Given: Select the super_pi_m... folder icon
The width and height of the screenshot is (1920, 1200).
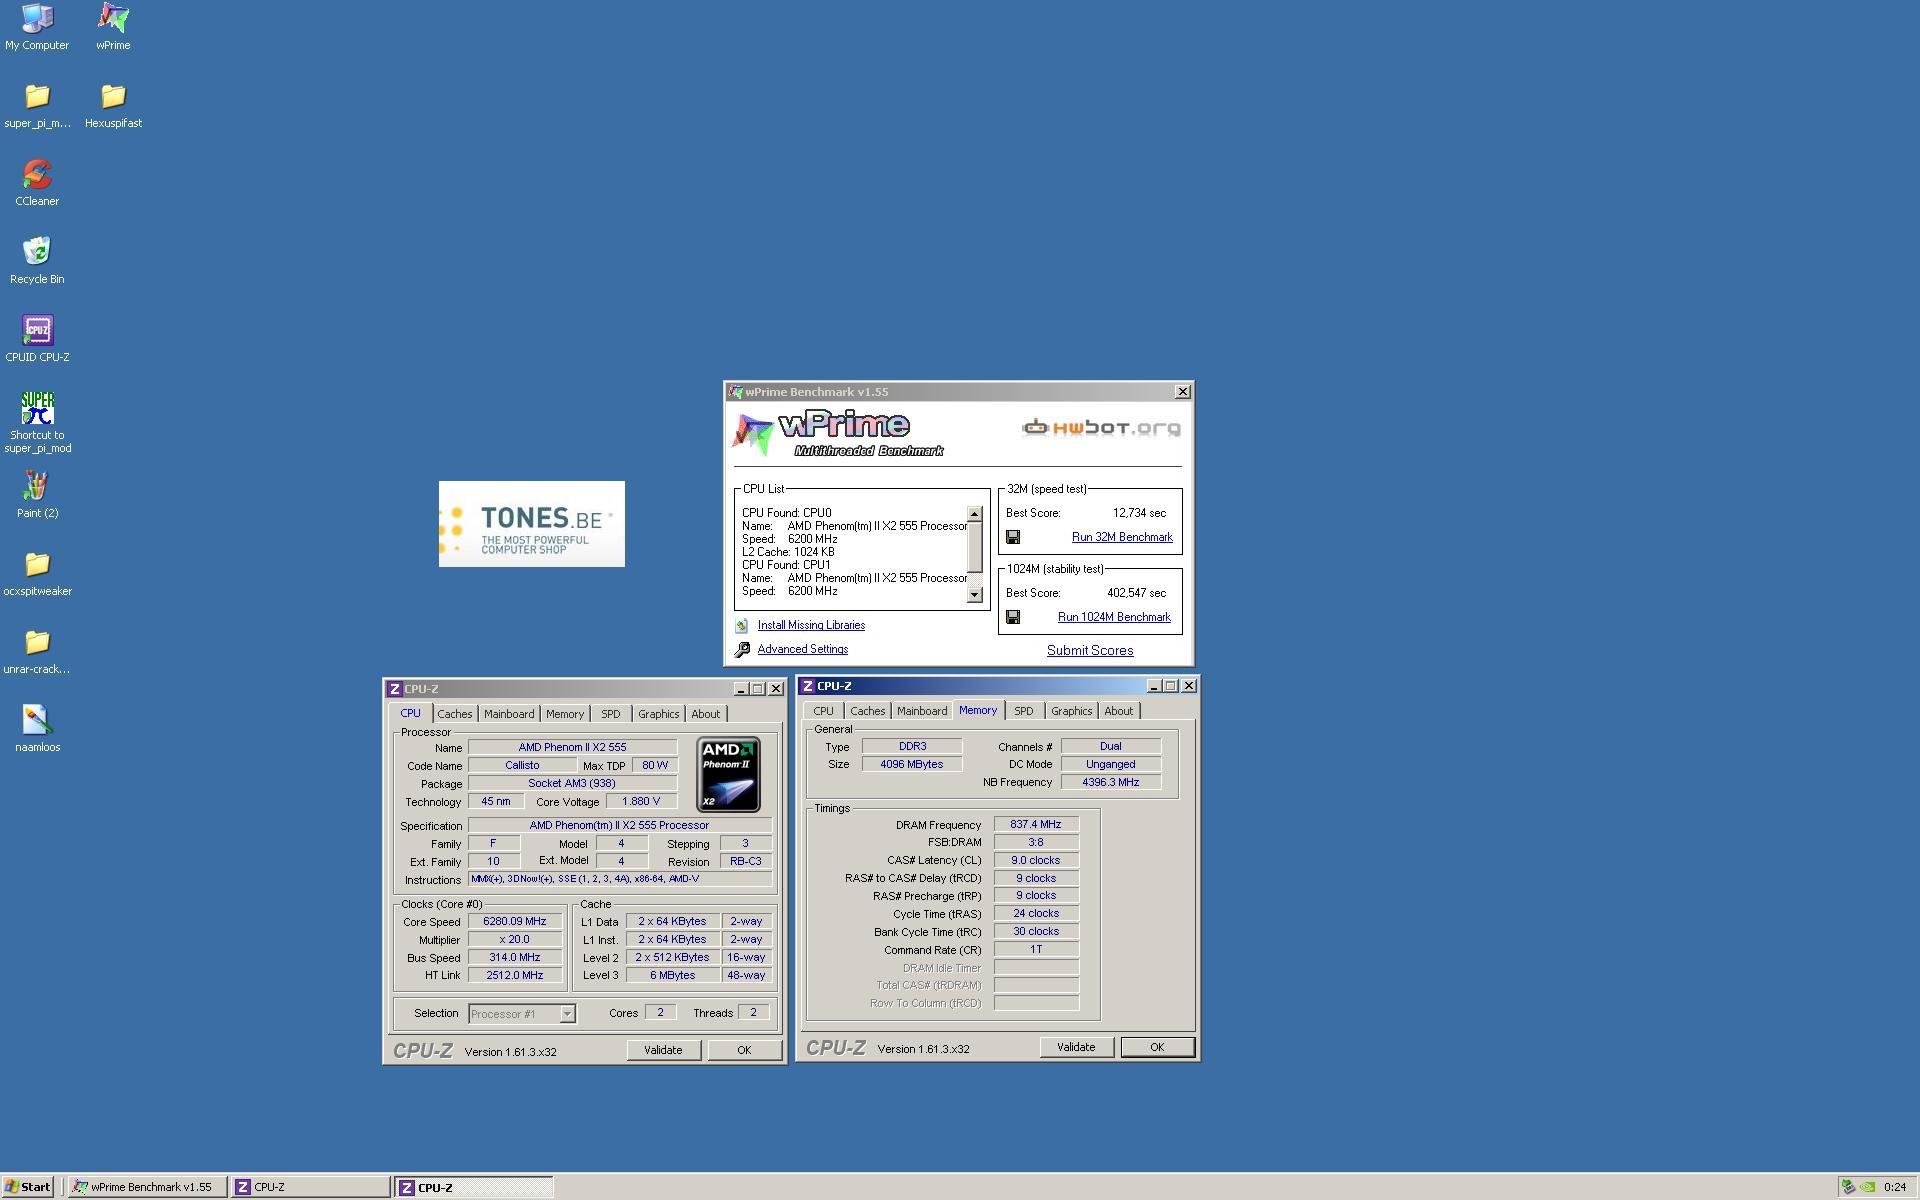Looking at the screenshot, I should (37, 105).
